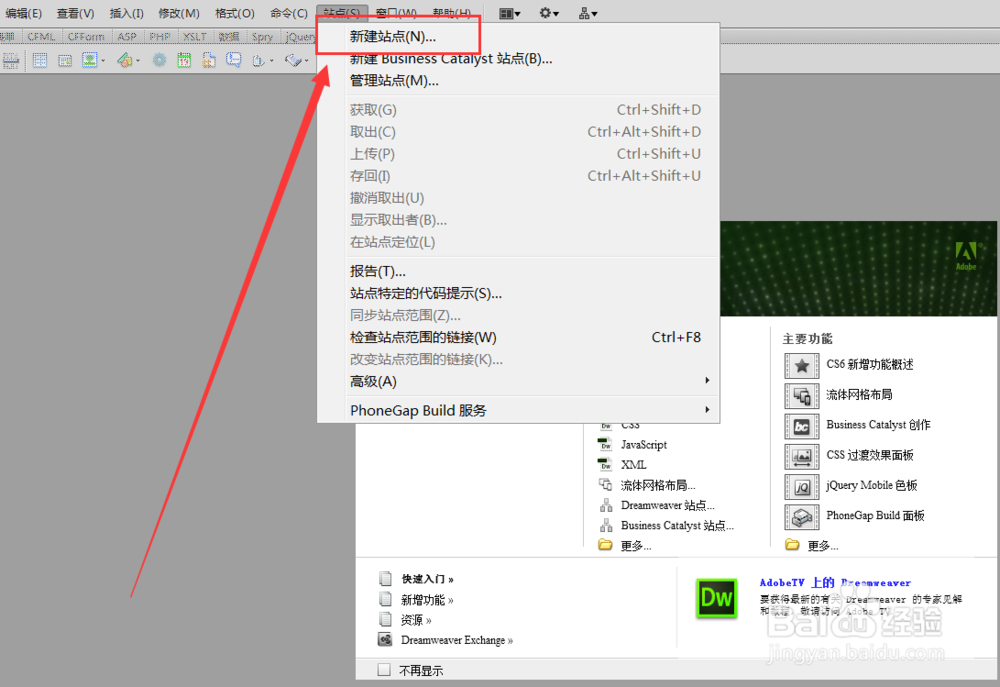Switch to the CFForm insert tab

tap(86, 37)
